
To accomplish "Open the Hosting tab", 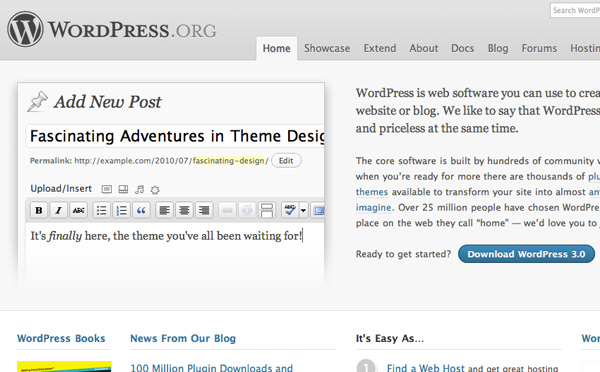I will (585, 48).
